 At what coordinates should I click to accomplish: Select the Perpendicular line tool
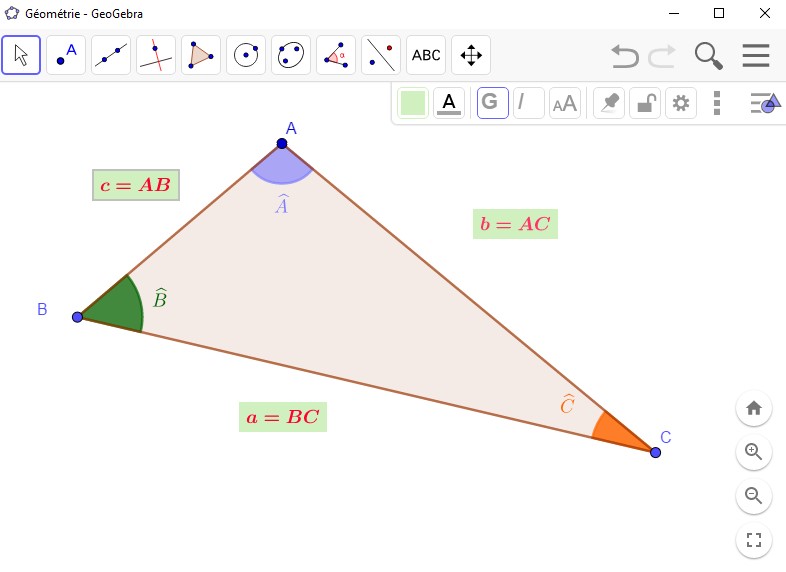(x=156, y=55)
